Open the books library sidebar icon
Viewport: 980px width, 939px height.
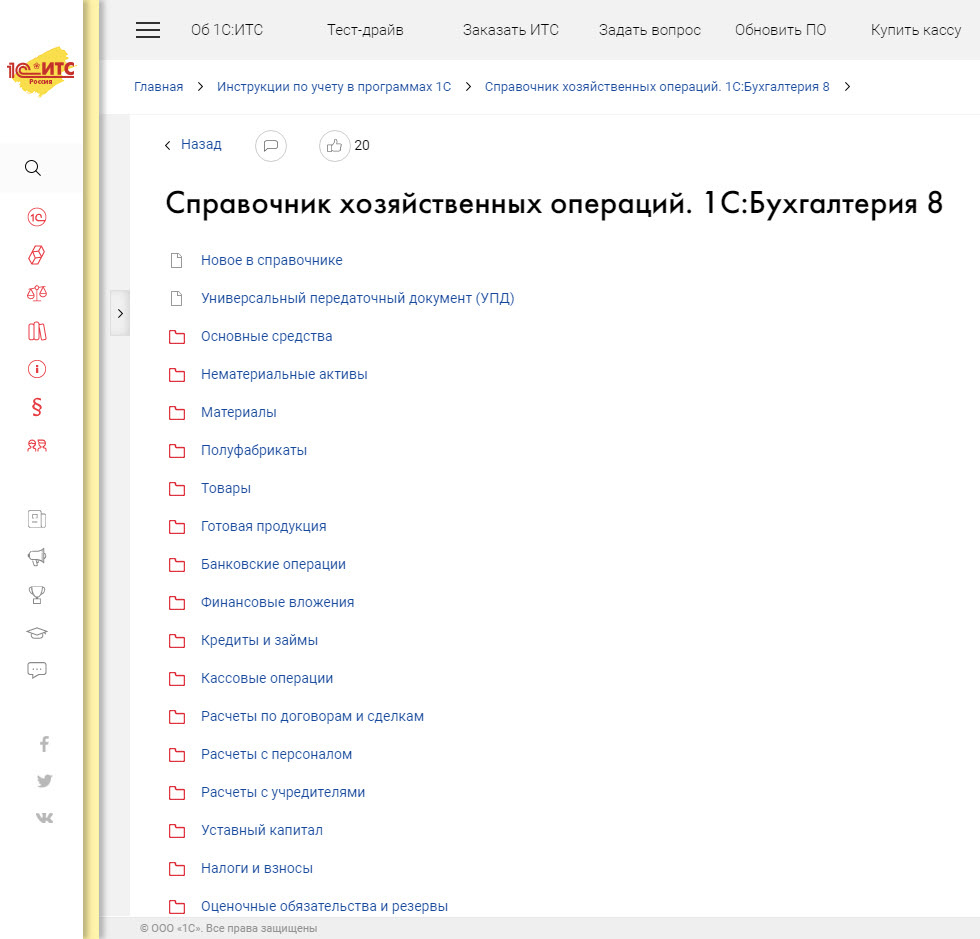pos(37,331)
